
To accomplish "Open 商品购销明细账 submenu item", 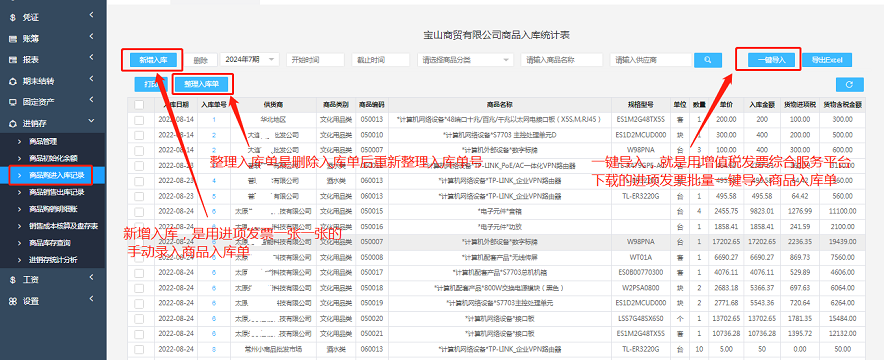I will click(53, 209).
